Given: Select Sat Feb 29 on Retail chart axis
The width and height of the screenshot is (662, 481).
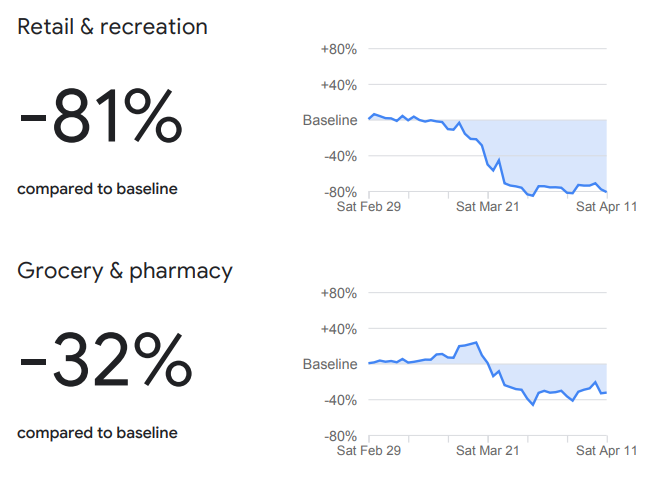Looking at the screenshot, I should [368, 207].
